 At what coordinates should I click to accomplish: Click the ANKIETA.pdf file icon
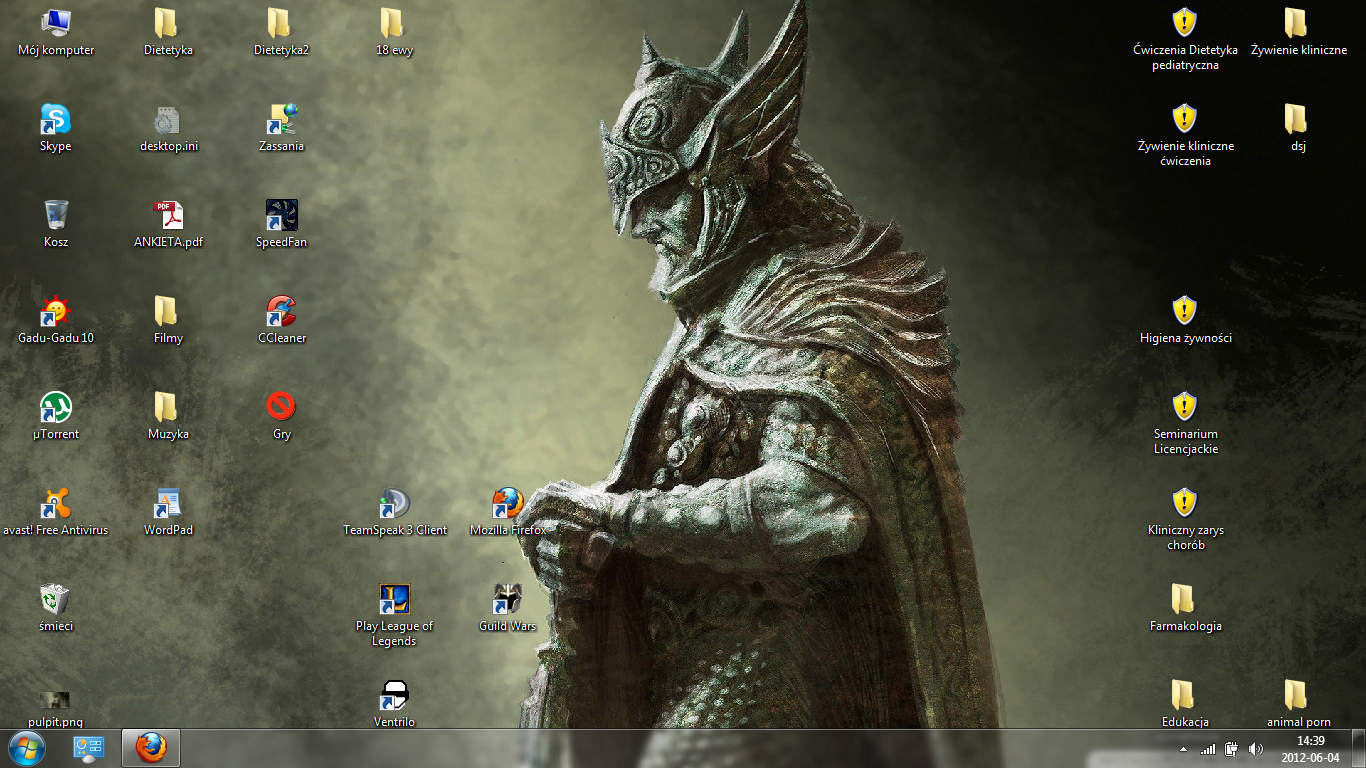point(168,216)
